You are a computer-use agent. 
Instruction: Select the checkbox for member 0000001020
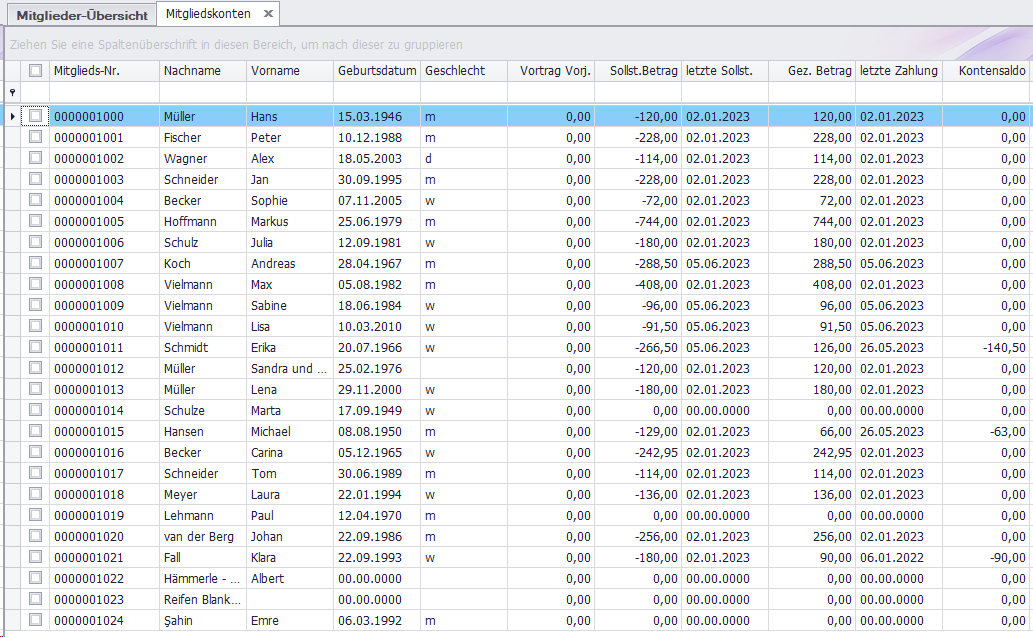click(x=36, y=536)
